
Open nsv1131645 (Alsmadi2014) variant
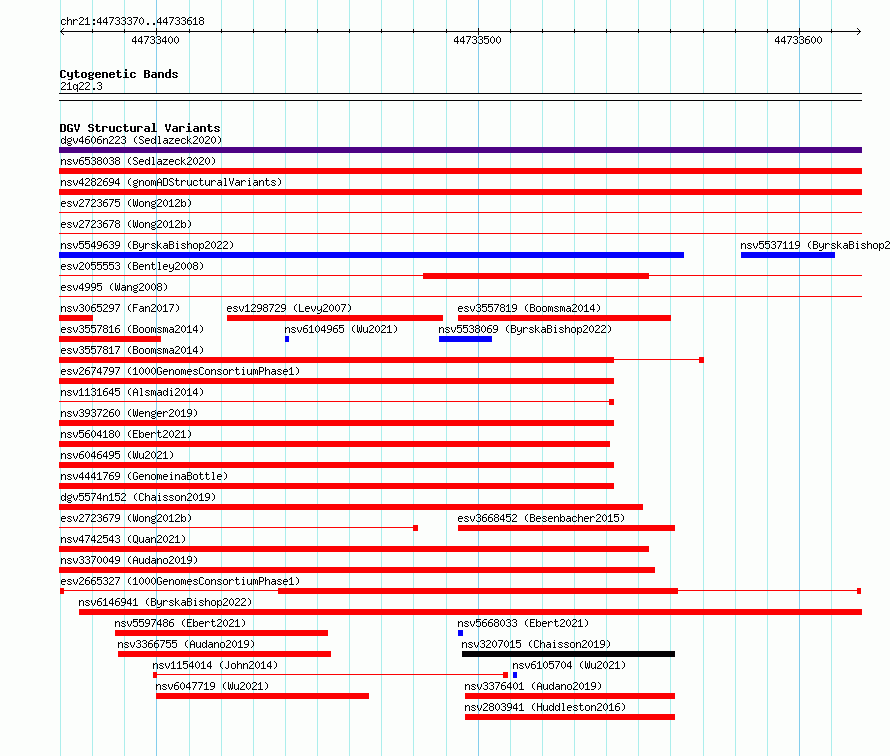[x=132, y=392]
